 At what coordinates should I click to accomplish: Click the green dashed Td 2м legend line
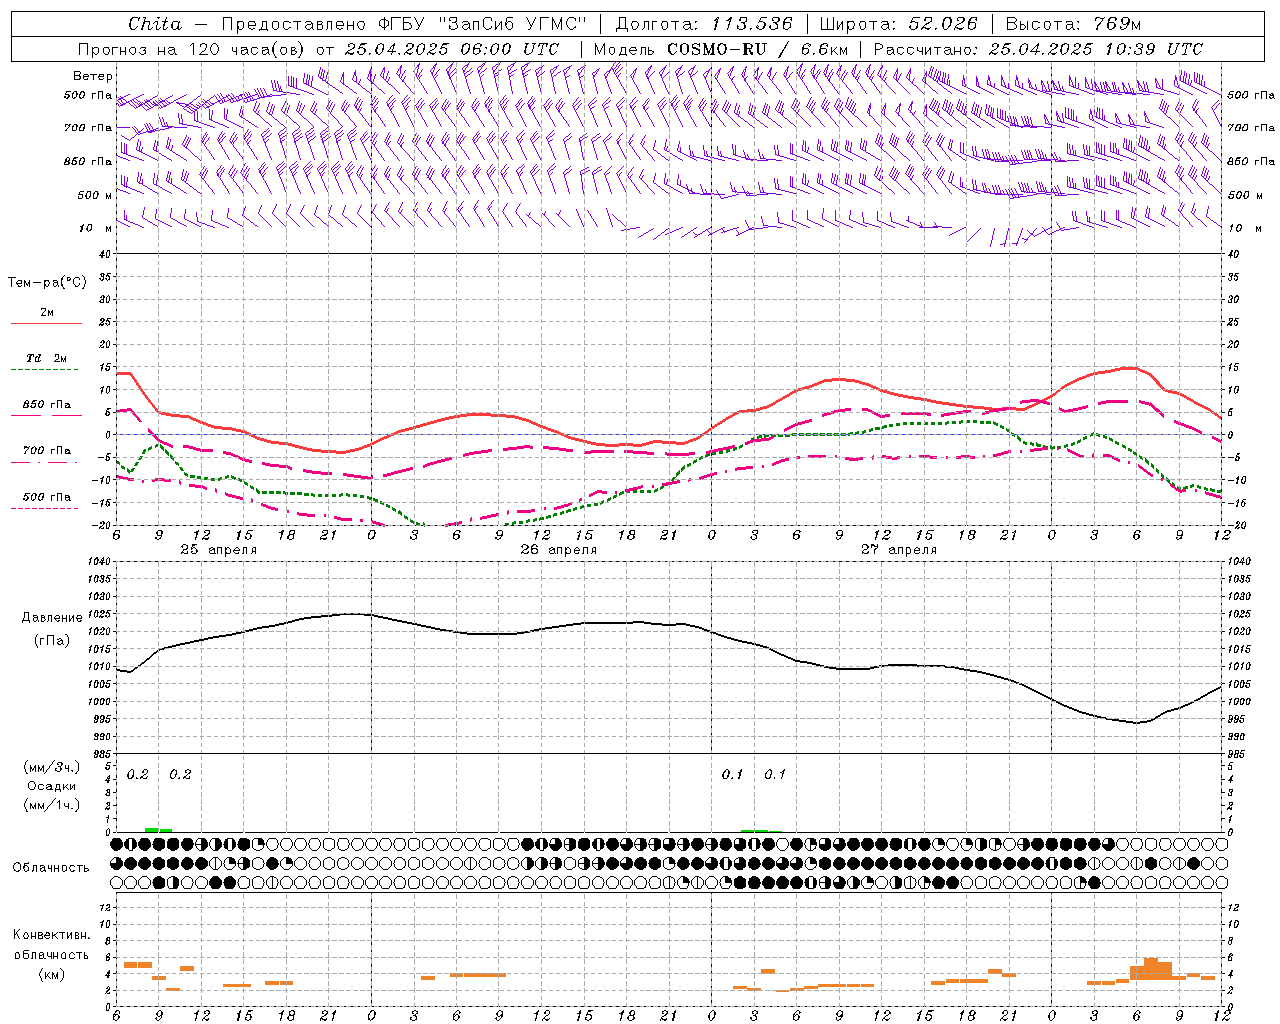(x=46, y=370)
